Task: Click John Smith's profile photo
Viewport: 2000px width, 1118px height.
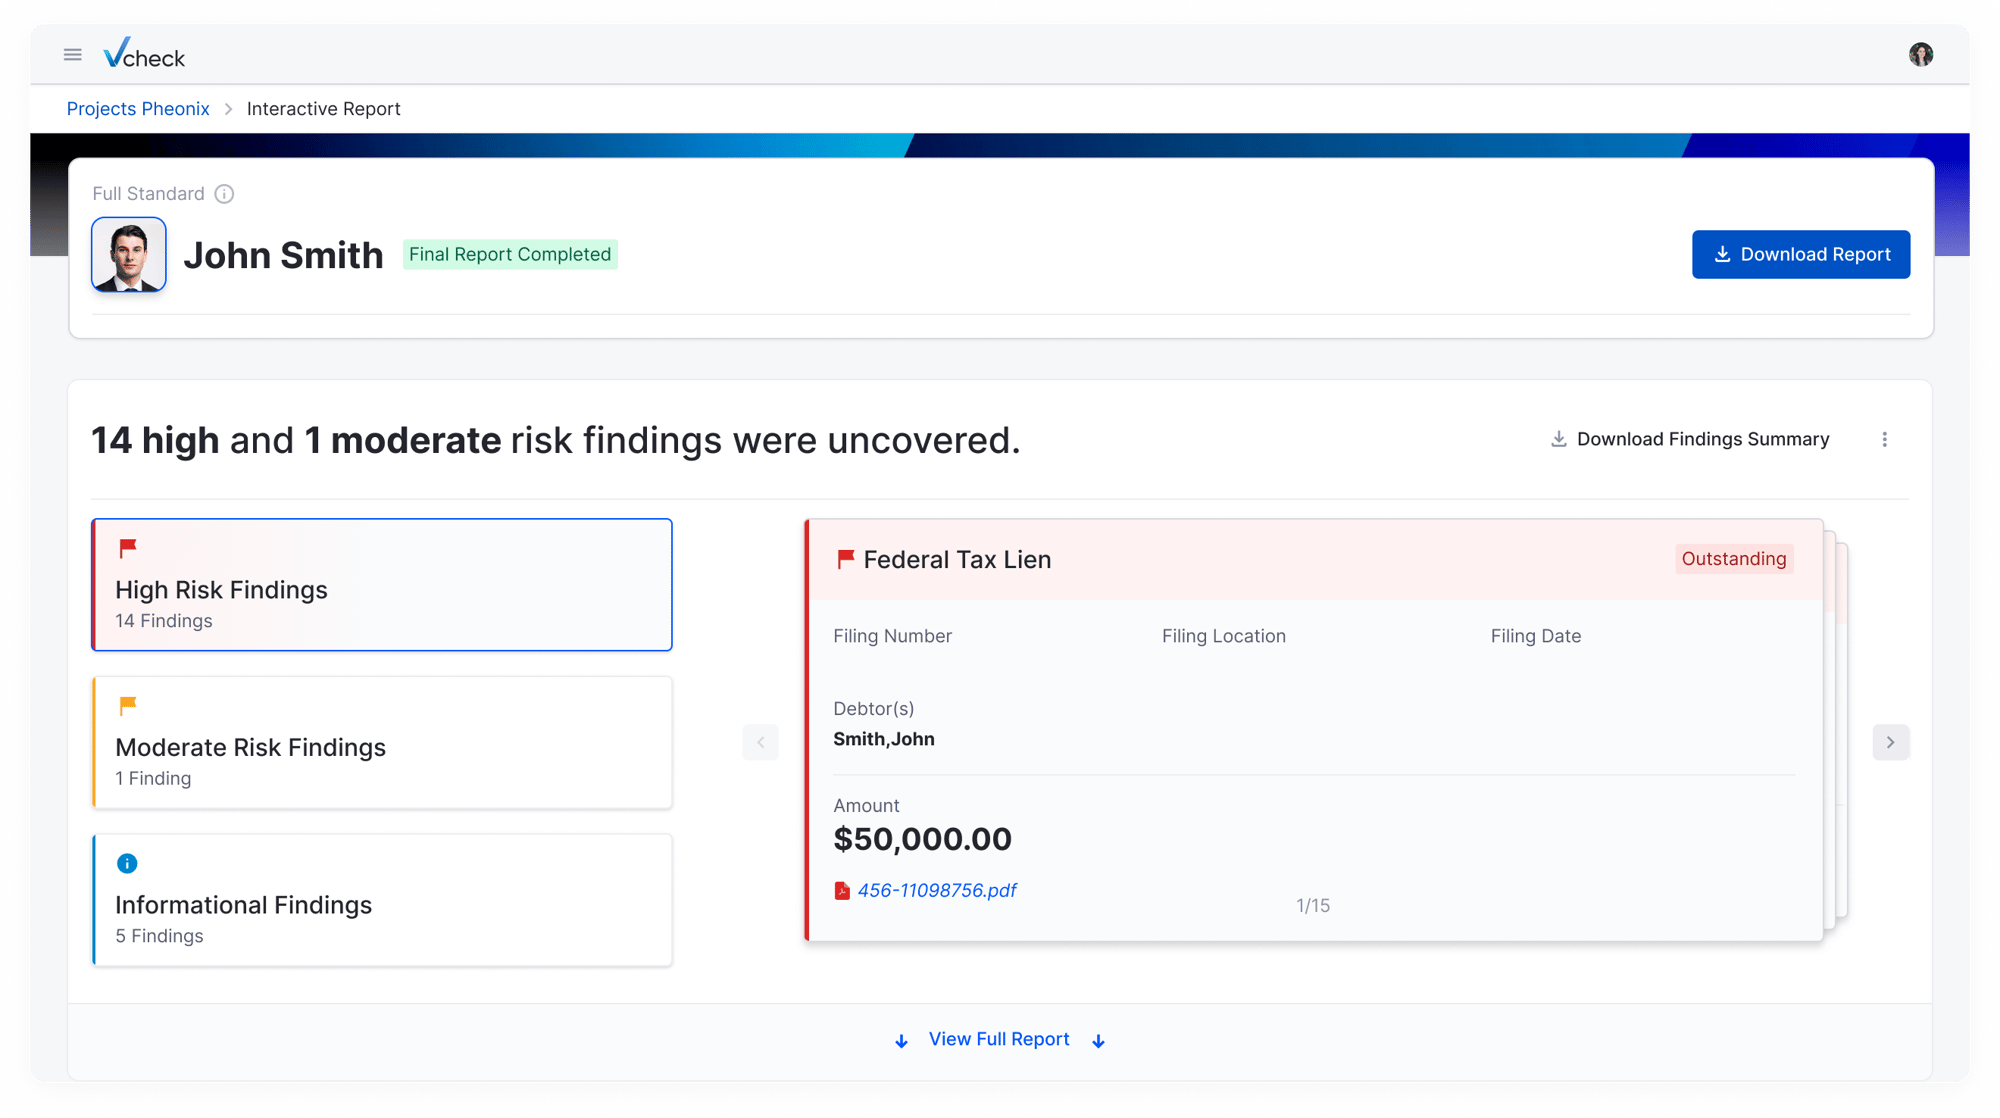Action: point(129,255)
